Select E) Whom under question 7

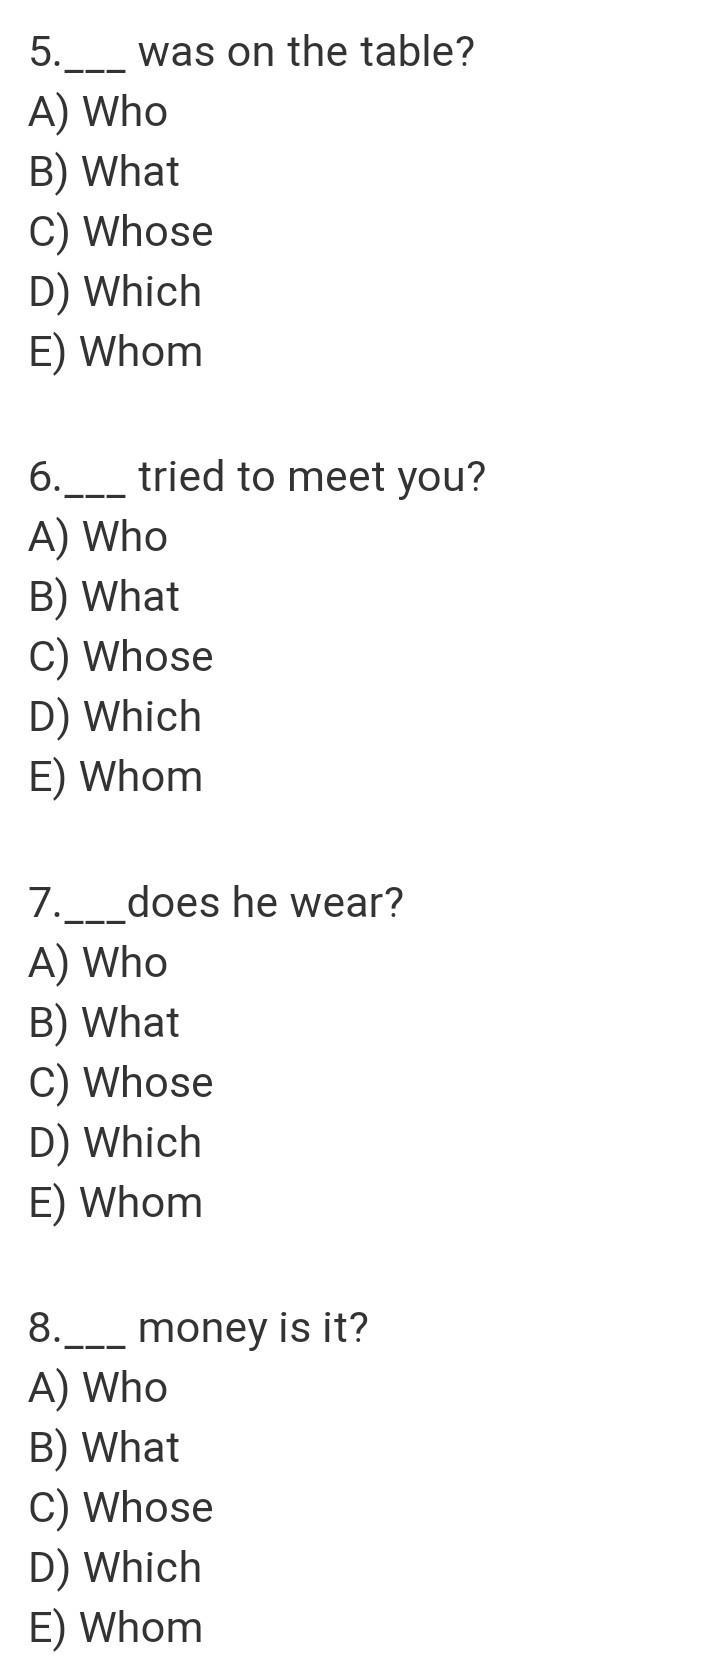pos(116,1203)
